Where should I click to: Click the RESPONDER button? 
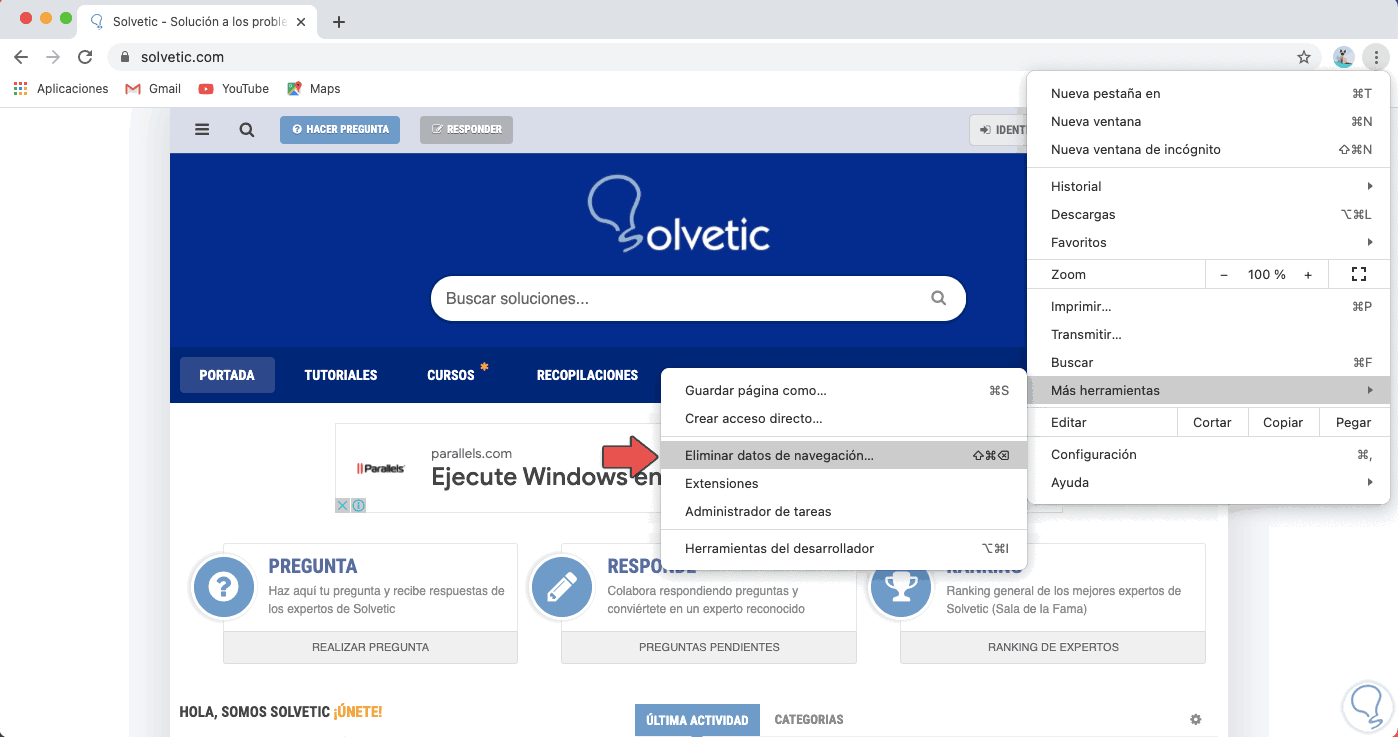coord(466,130)
